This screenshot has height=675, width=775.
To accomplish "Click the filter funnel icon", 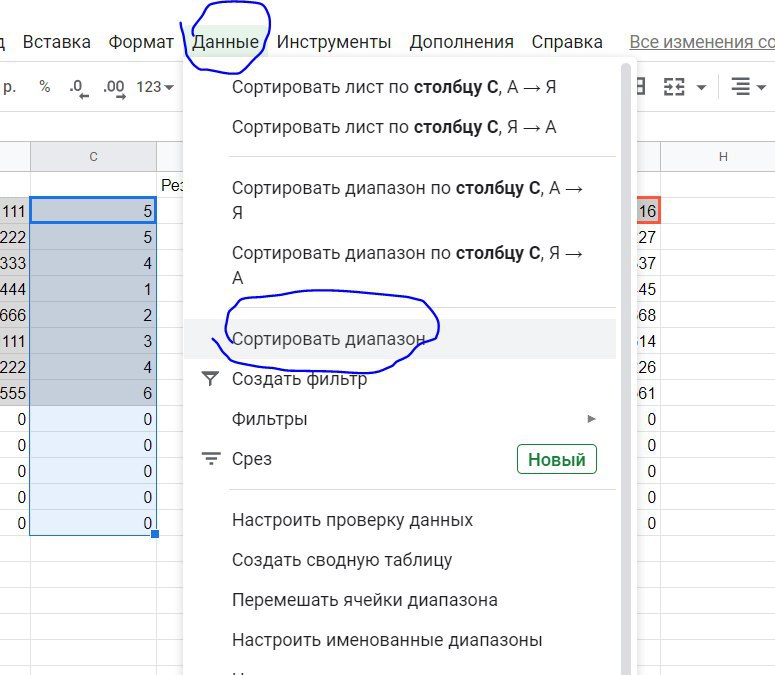I will click(210, 379).
